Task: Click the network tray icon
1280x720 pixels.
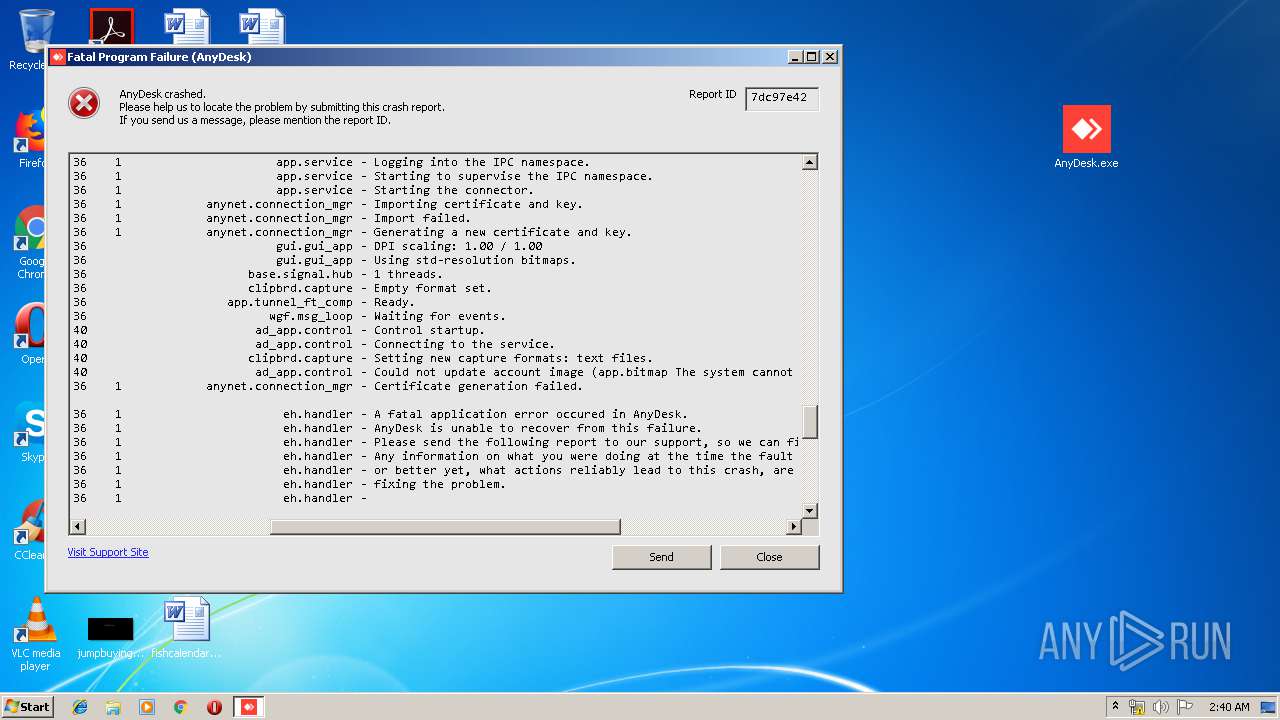Action: pos(1137,707)
